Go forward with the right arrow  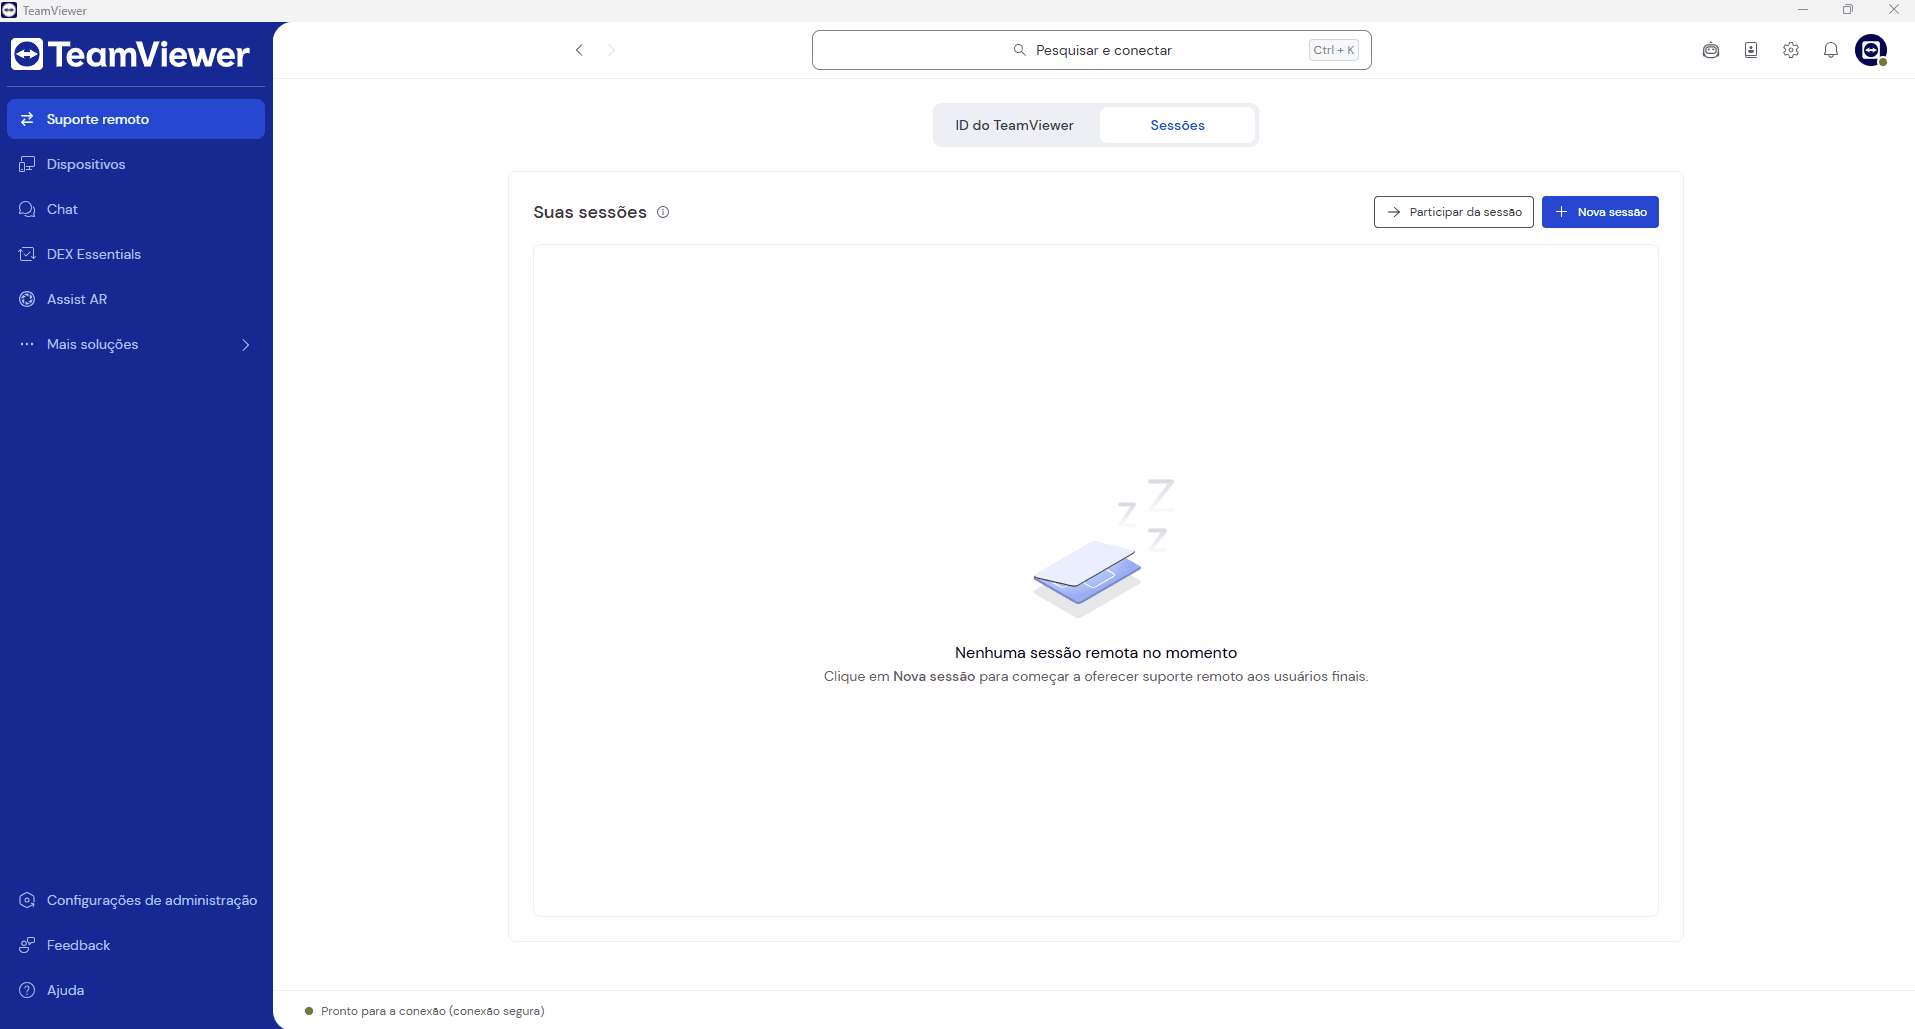point(612,50)
